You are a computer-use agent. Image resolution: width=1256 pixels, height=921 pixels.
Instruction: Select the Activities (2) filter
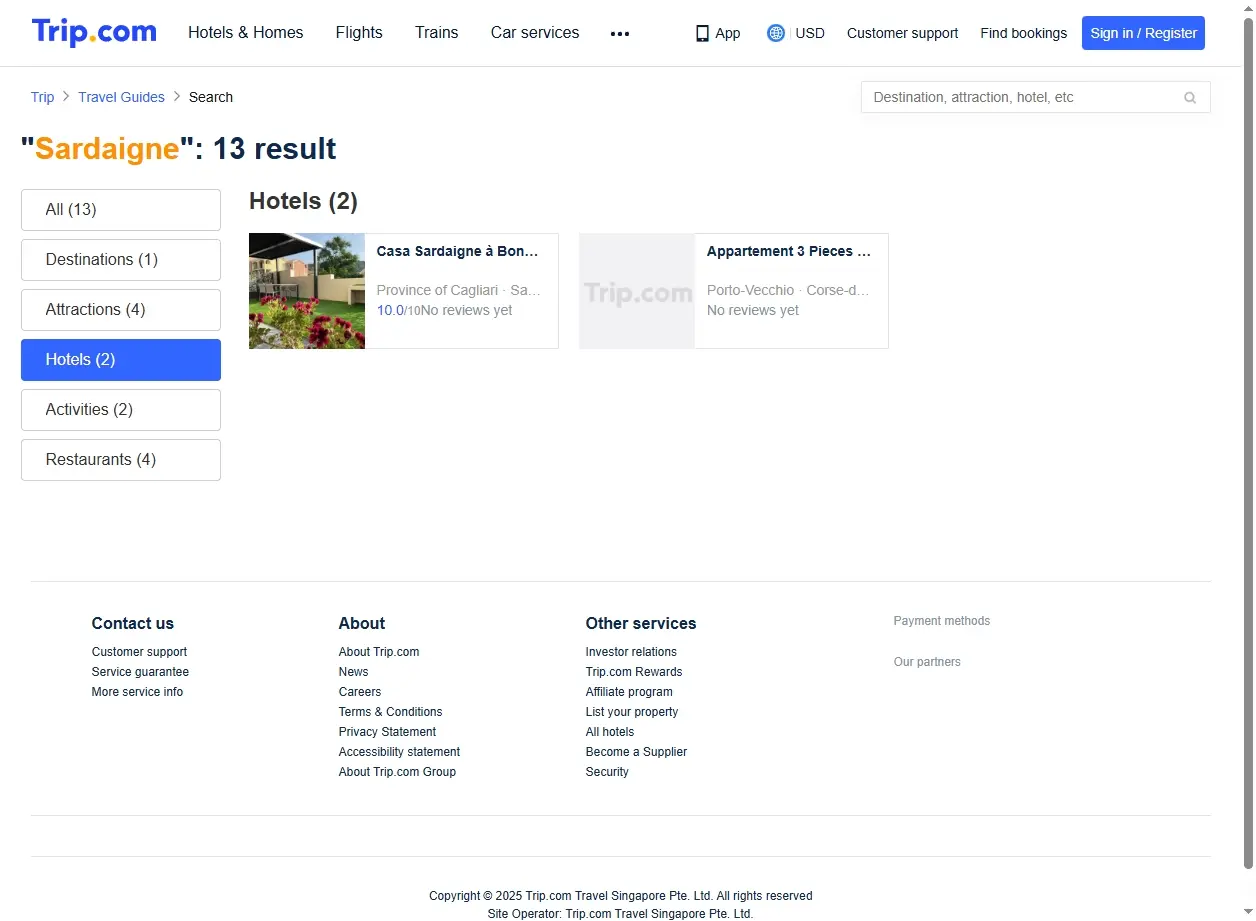click(121, 410)
